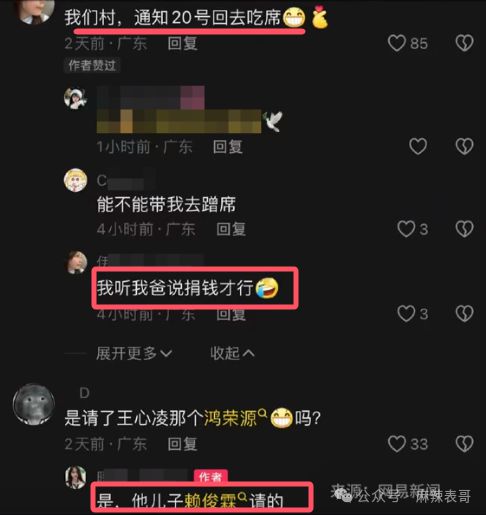Viewport: 486px width, 515px height.
Task: Like the dove emoji reply from 1小时前
Action: [x=418, y=146]
